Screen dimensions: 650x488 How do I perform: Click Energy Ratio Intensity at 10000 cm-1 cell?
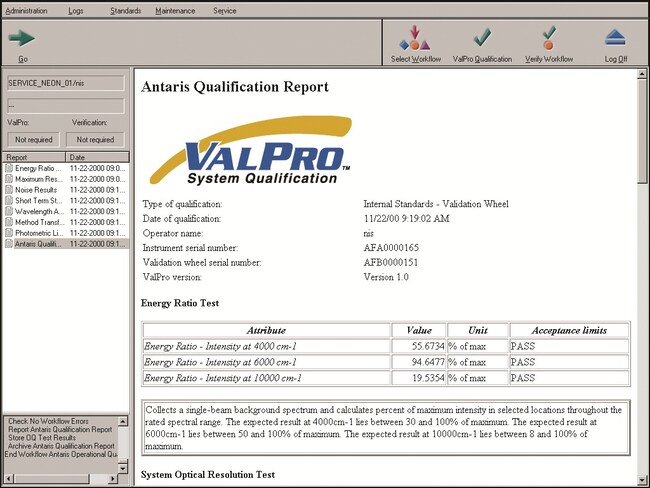tap(266, 378)
